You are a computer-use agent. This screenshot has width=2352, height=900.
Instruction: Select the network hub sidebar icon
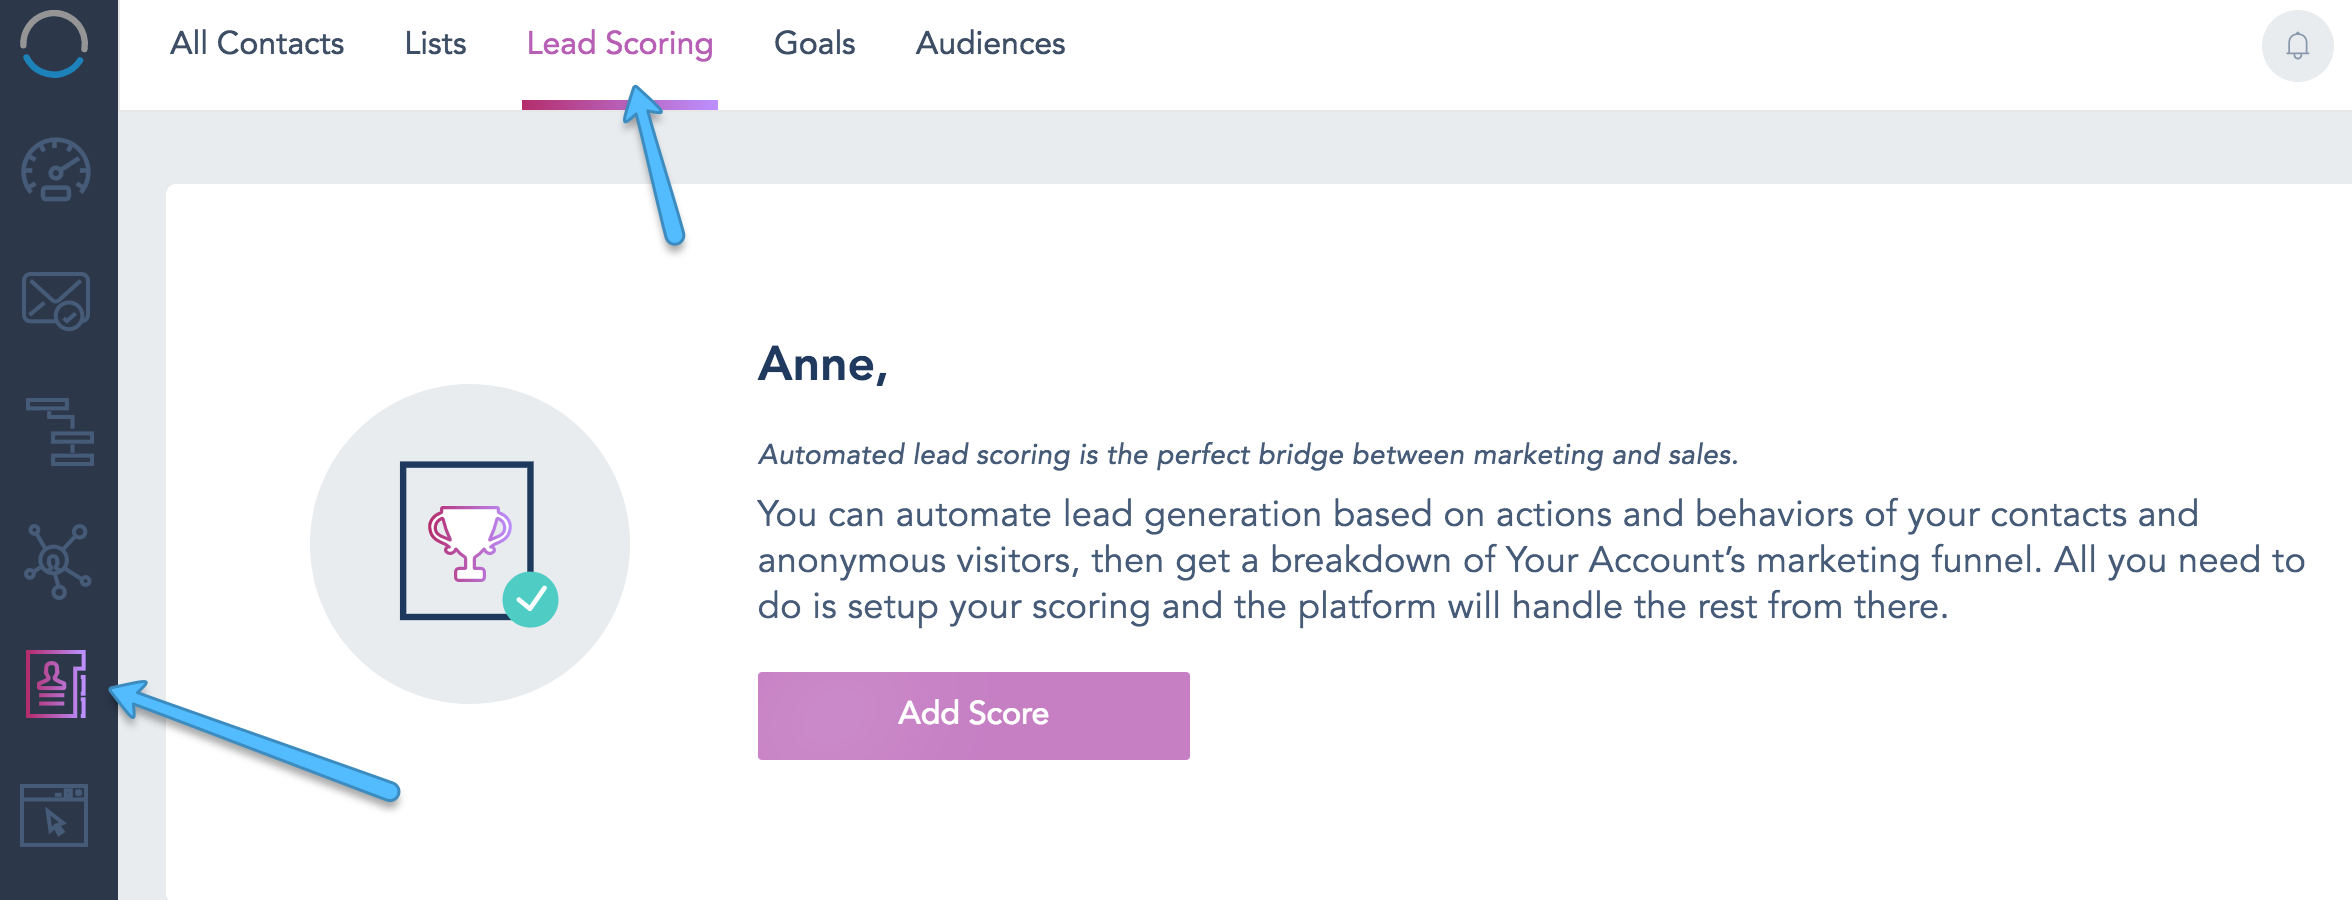57,561
